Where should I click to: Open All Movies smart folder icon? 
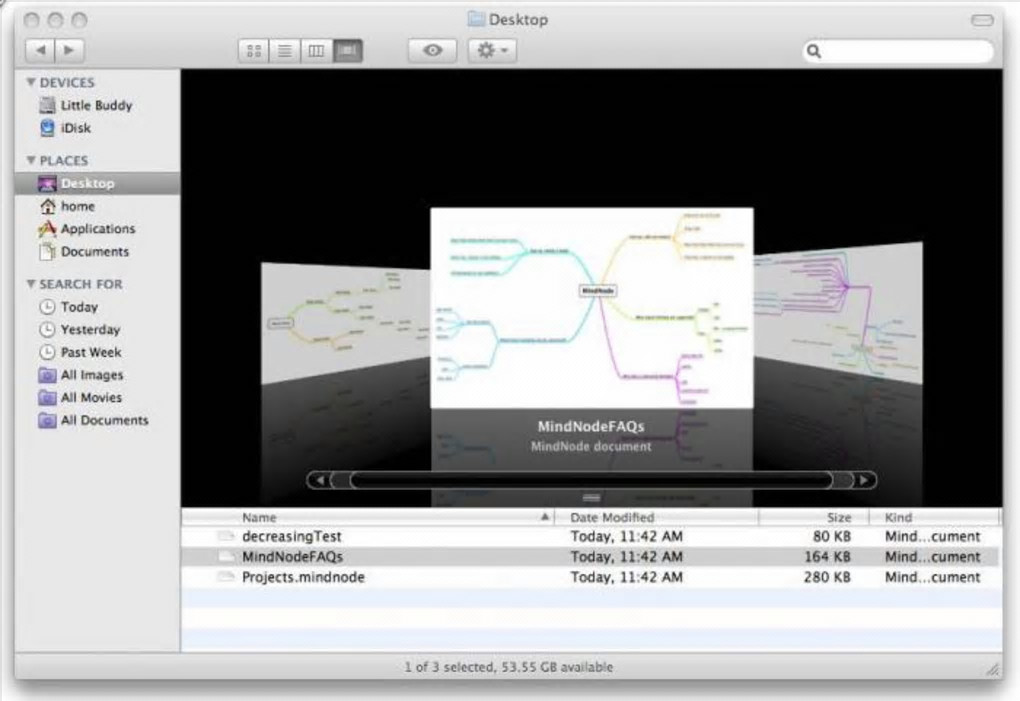pos(47,397)
